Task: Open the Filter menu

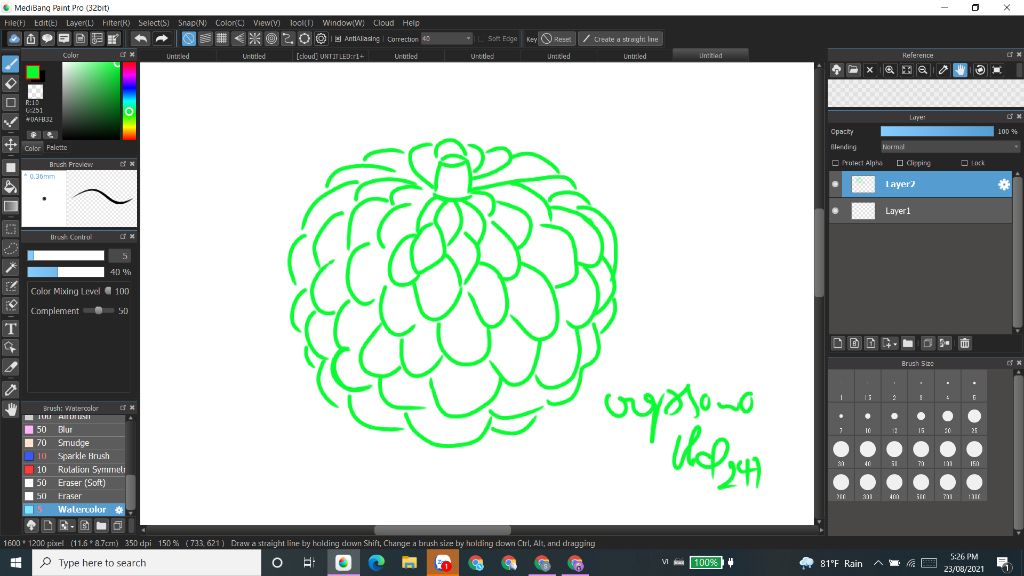Action: click(116, 23)
